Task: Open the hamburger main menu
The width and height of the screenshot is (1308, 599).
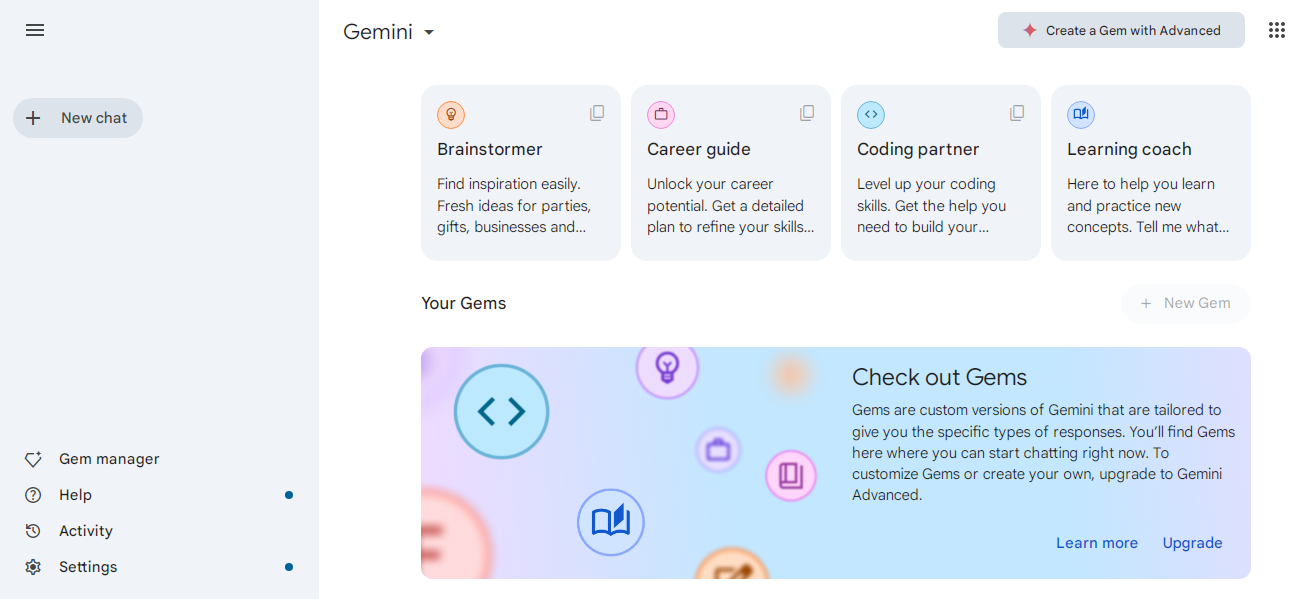Action: (35, 30)
